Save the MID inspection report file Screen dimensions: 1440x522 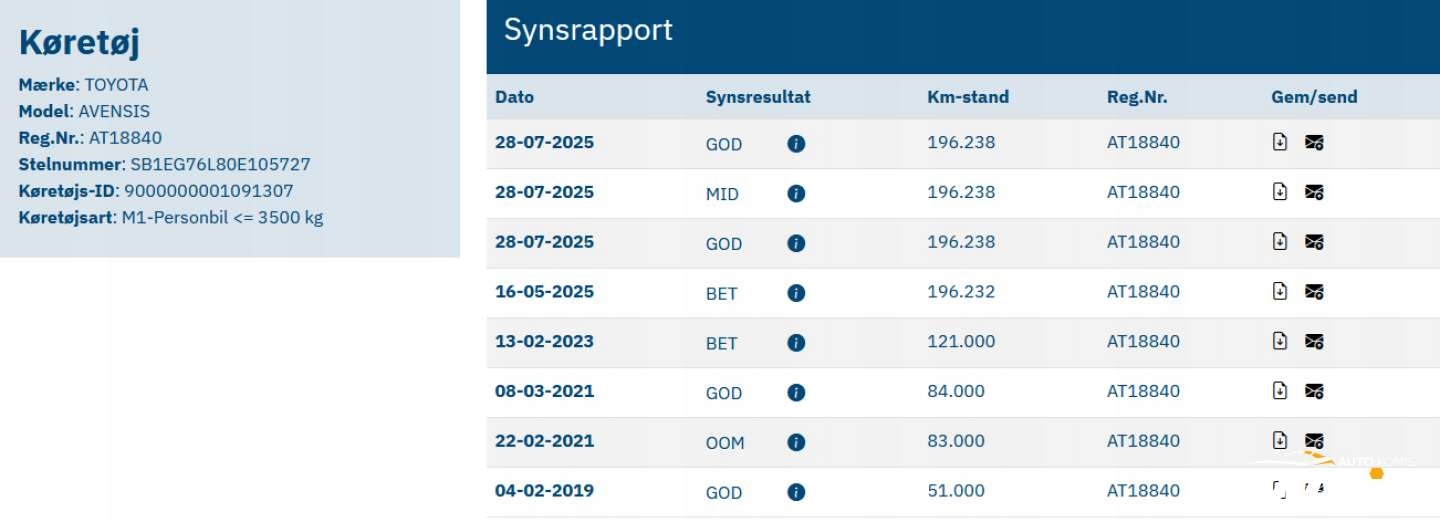pyautogui.click(x=1280, y=192)
